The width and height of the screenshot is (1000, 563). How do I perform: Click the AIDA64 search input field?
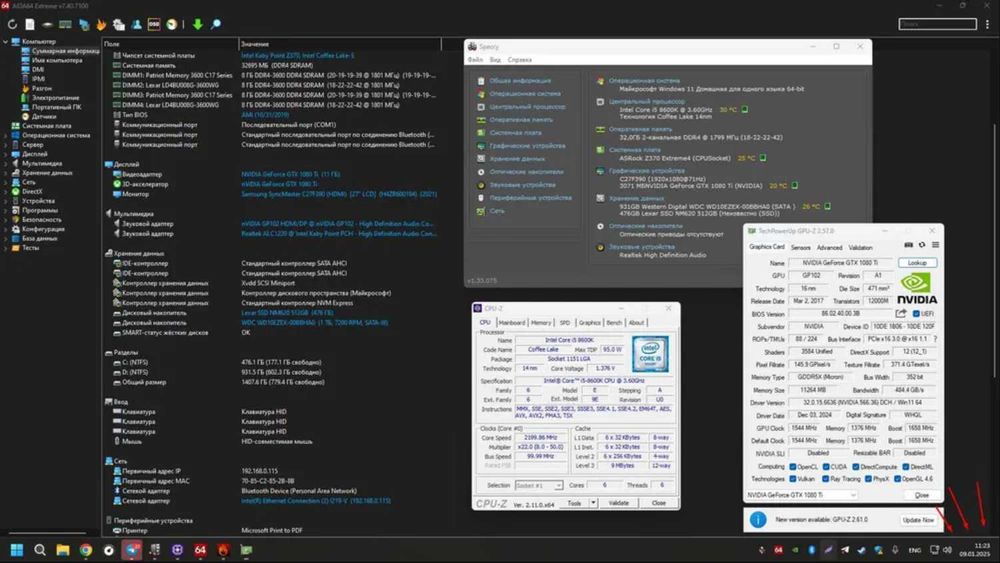(938, 24)
